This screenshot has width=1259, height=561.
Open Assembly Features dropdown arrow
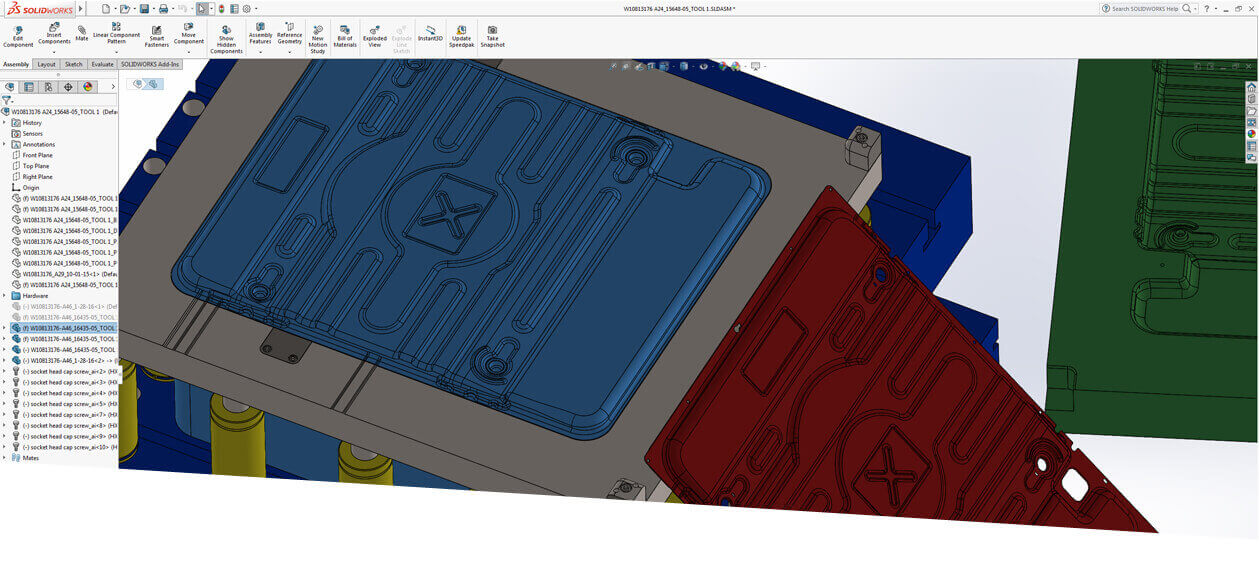[x=260, y=52]
